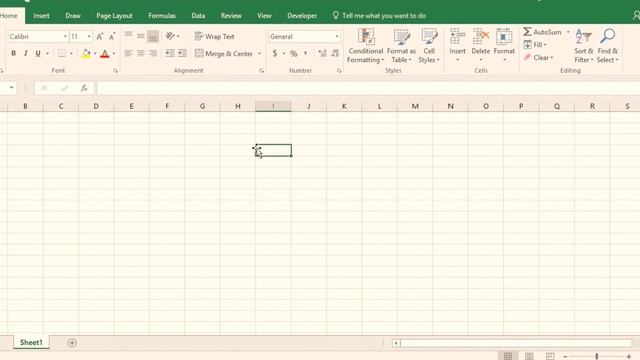This screenshot has width=640, height=360.
Task: Increase Decimal icon
Action: coord(322,53)
